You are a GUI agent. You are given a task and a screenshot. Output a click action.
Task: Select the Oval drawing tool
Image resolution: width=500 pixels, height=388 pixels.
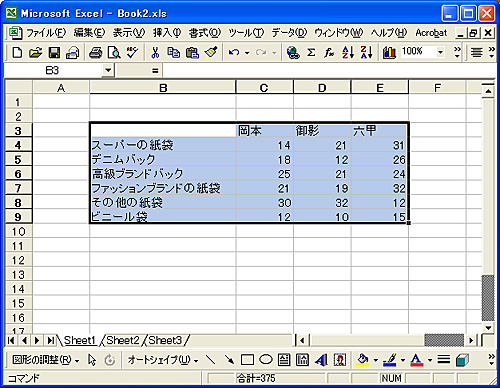click(266, 360)
